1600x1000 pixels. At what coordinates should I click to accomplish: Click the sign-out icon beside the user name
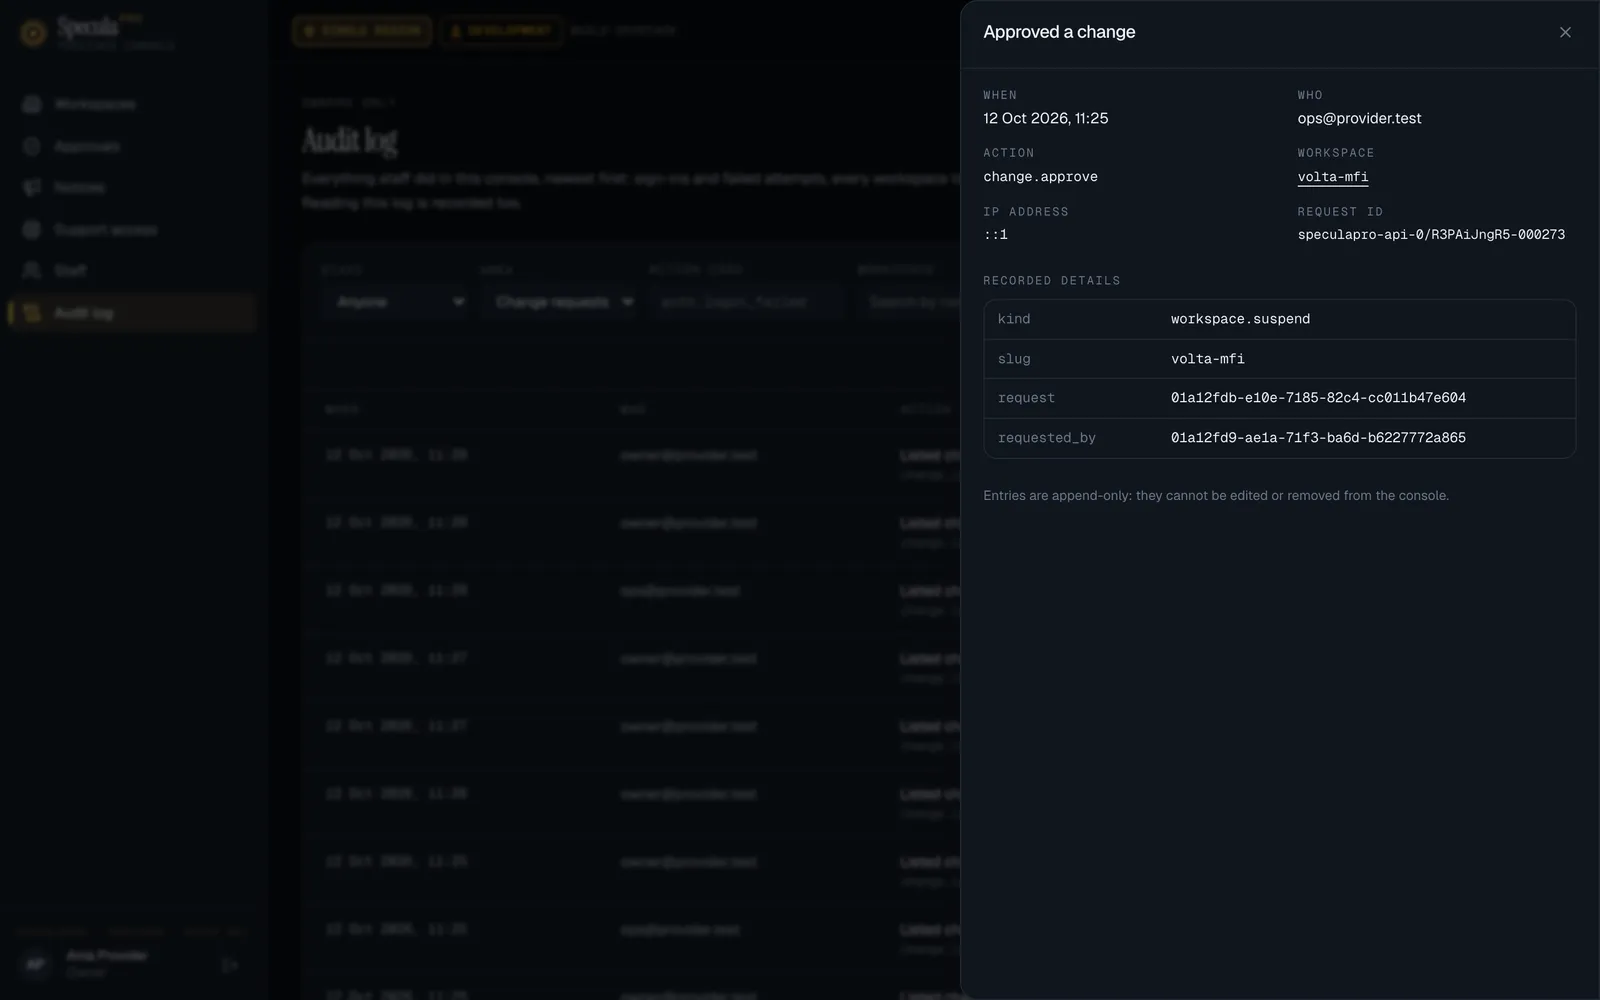pos(230,965)
